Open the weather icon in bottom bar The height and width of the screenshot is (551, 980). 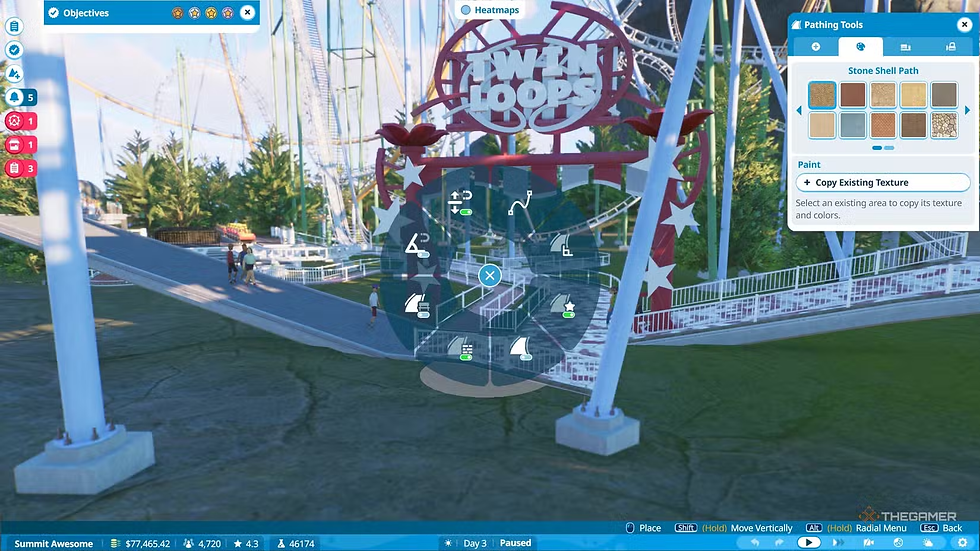coord(928,542)
